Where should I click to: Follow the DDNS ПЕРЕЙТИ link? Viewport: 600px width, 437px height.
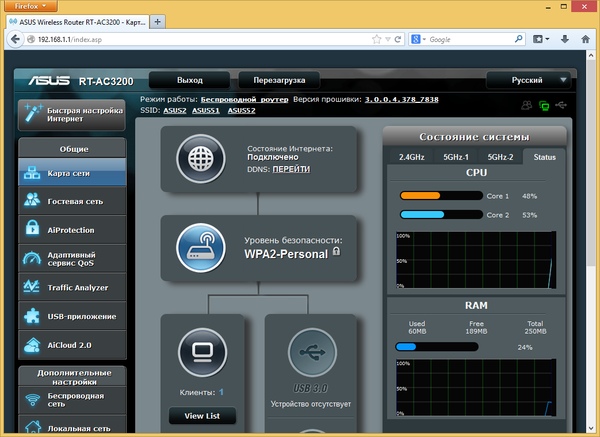291,169
